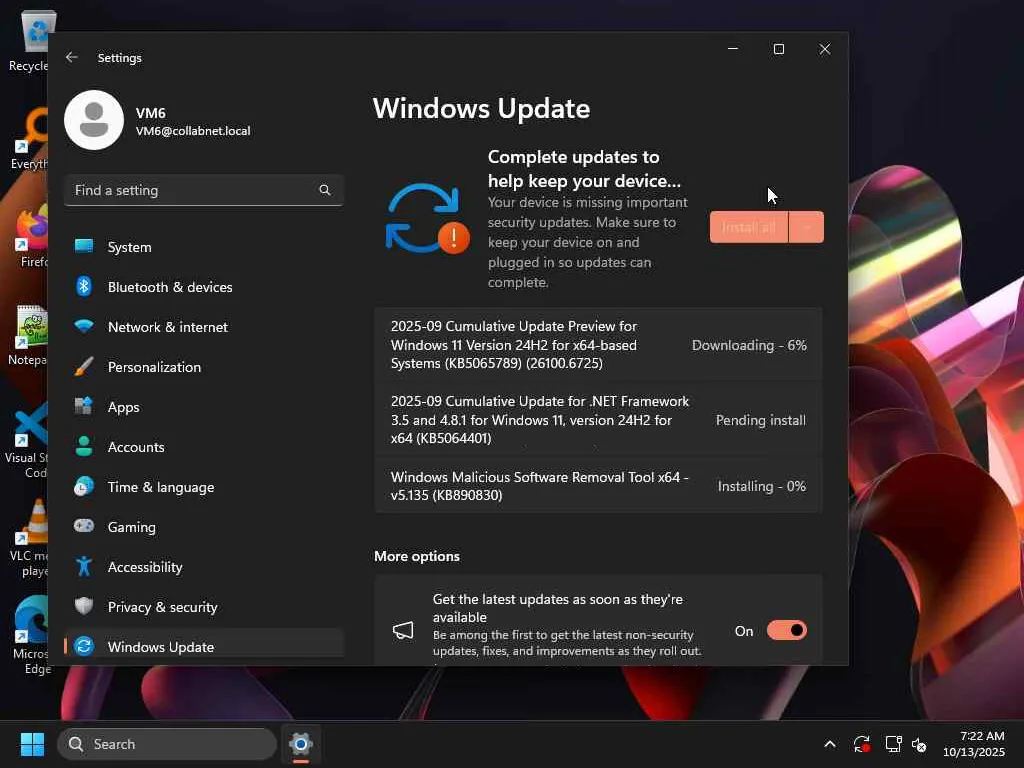Click the Settings gear on taskbar
Image resolution: width=1024 pixels, height=768 pixels.
pos(300,744)
